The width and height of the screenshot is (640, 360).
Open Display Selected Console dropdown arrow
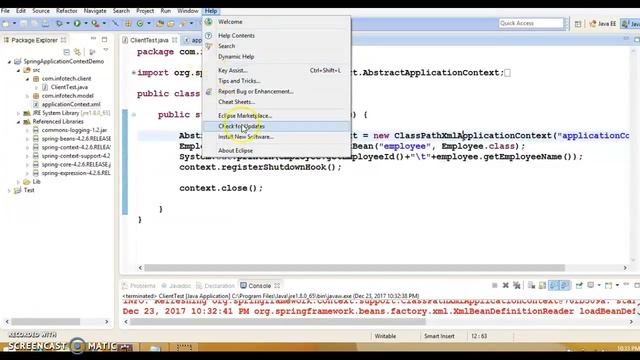[599, 285]
